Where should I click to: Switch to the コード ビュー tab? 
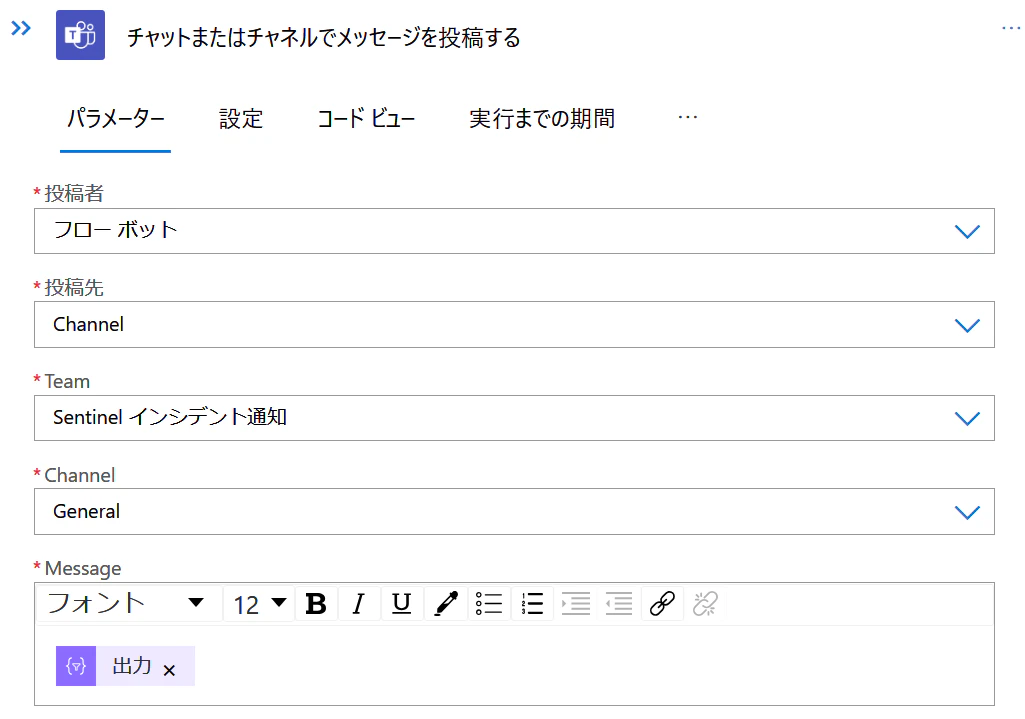coord(366,119)
